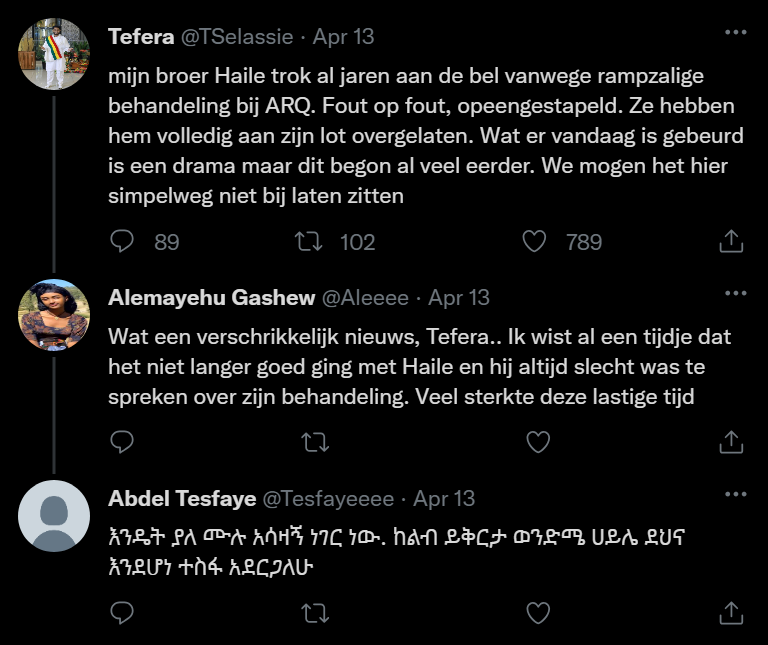Image resolution: width=768 pixels, height=645 pixels.
Task: Reply to Abdel Tesfaye's tweet
Action: click(x=122, y=611)
